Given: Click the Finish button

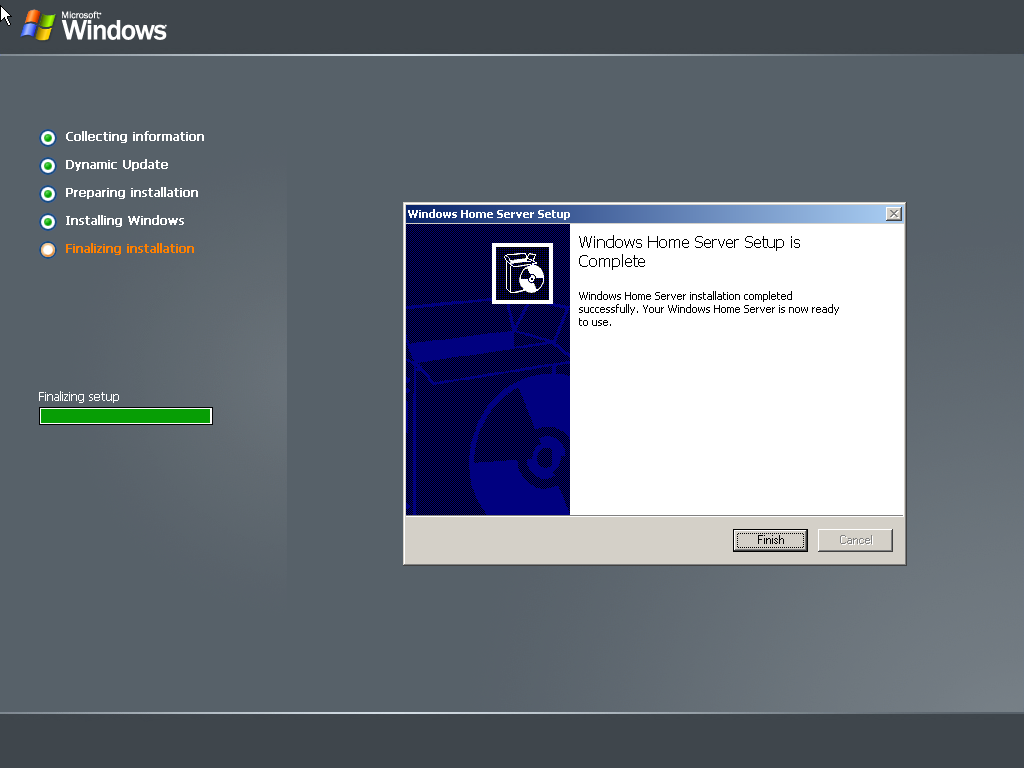Looking at the screenshot, I should (770, 540).
